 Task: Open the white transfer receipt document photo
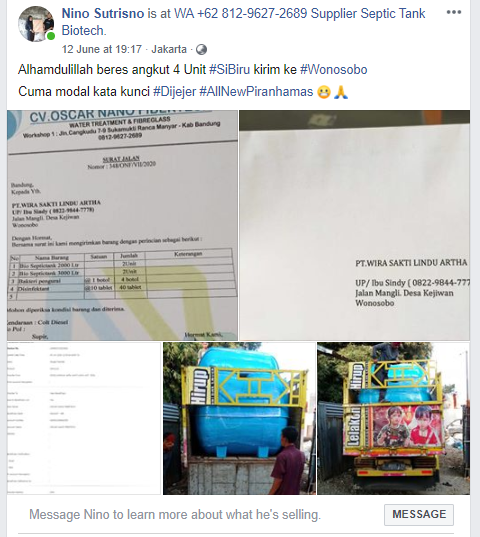click(x=84, y=418)
